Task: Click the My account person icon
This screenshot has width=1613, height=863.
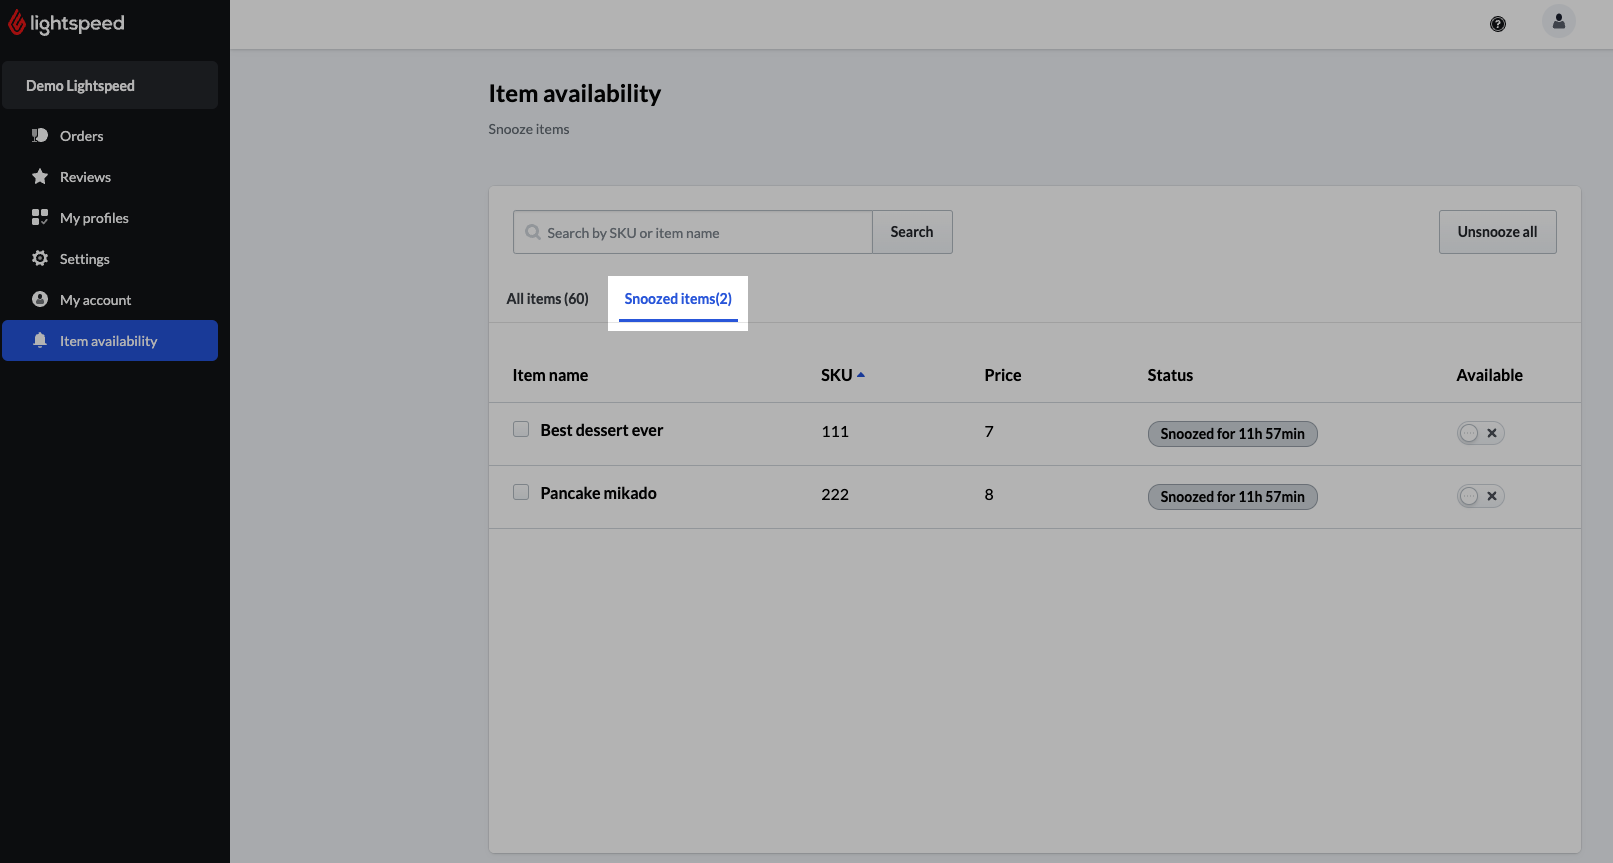Action: (x=40, y=300)
